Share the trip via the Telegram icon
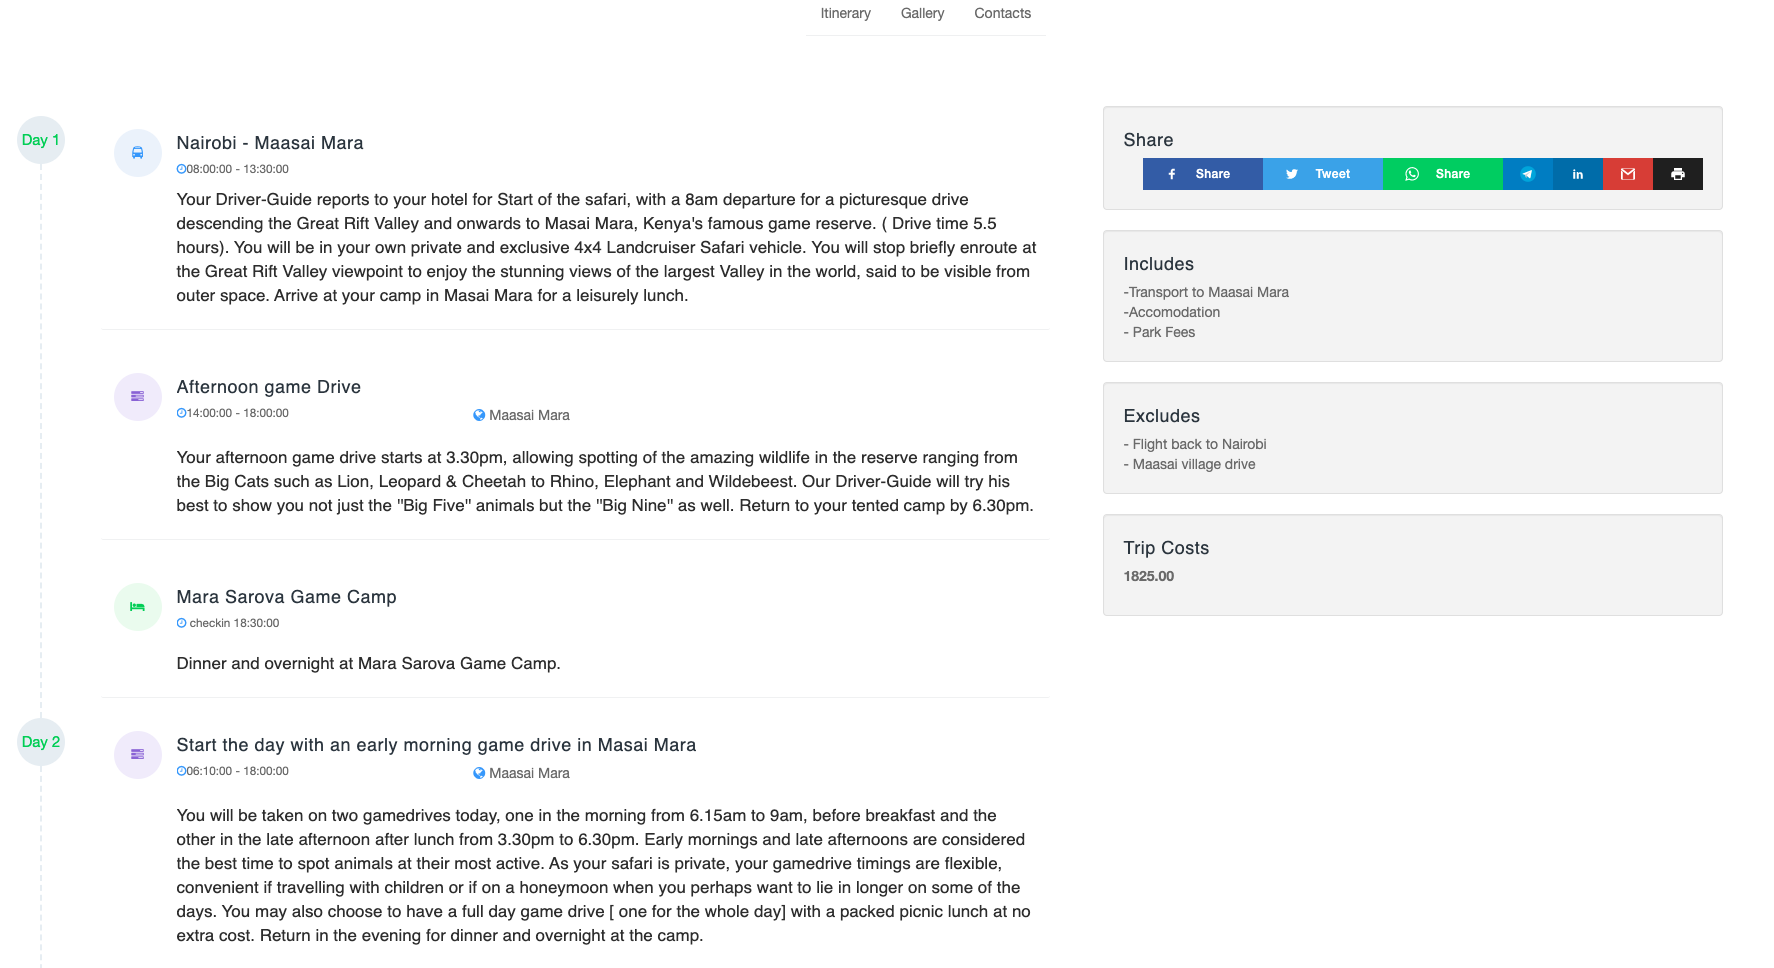The height and width of the screenshot is (968, 1774). coord(1527,173)
